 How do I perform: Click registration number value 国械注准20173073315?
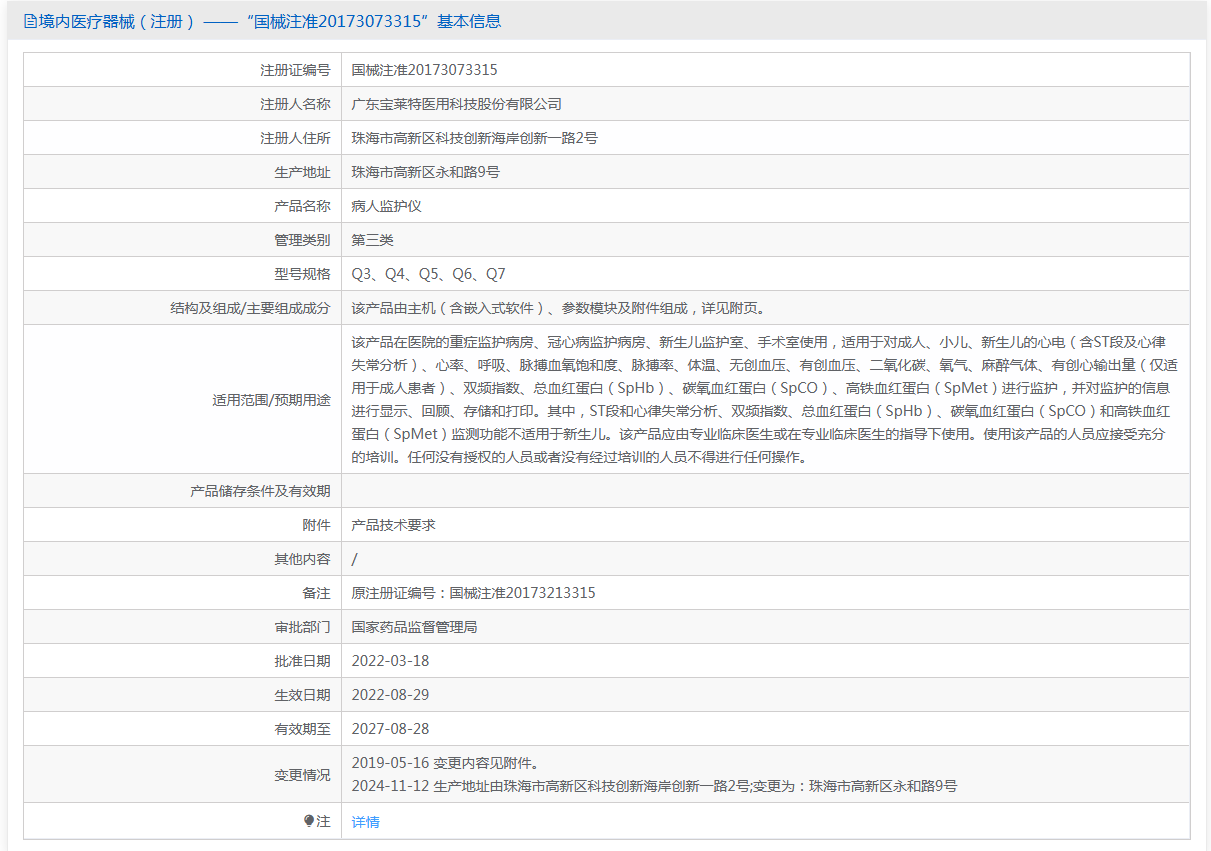click(x=425, y=70)
